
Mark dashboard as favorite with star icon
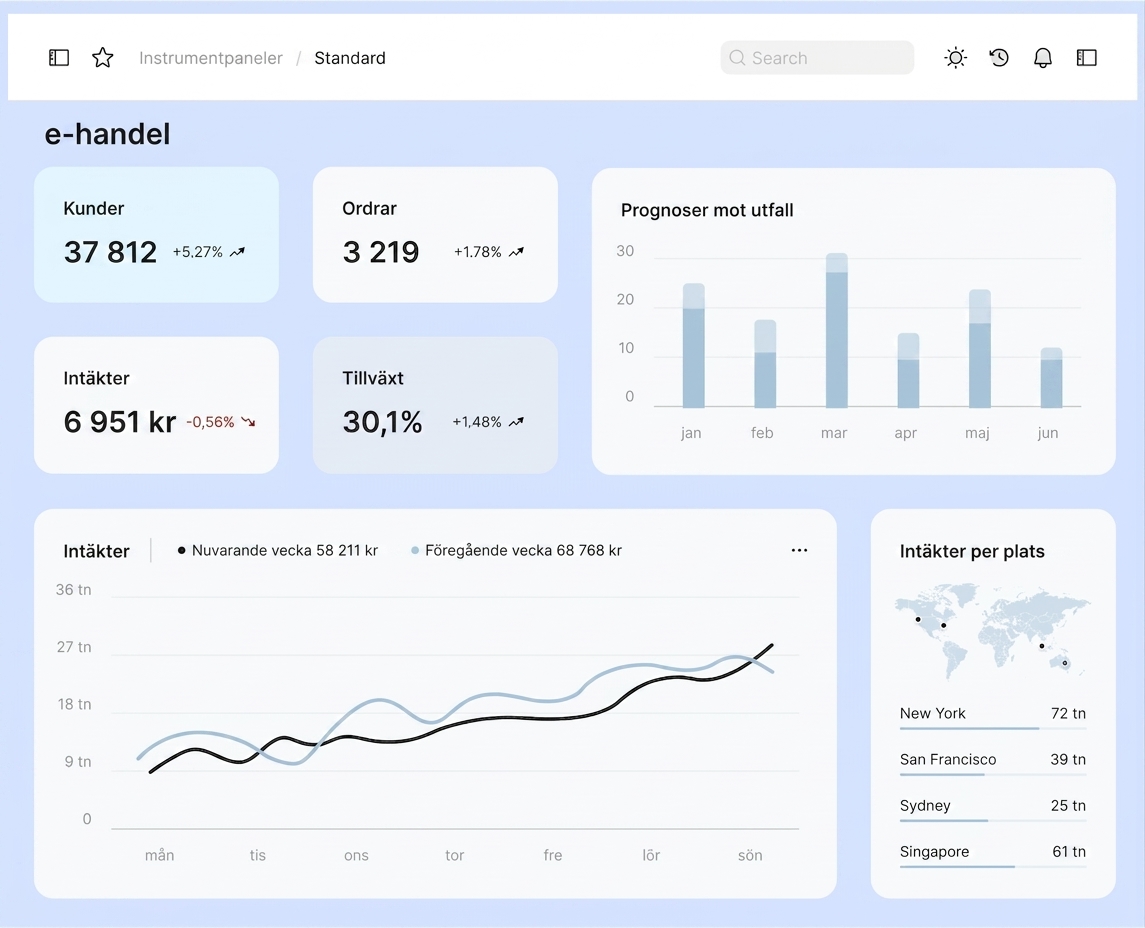click(x=102, y=58)
